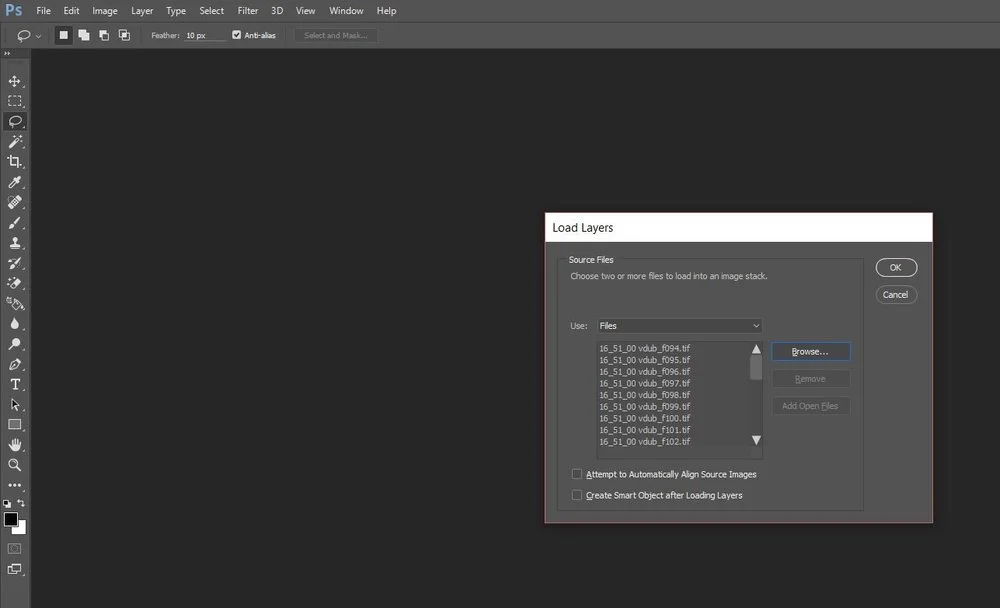Select file 16_51_00 vdub_f098.tif in the list

tap(645, 394)
